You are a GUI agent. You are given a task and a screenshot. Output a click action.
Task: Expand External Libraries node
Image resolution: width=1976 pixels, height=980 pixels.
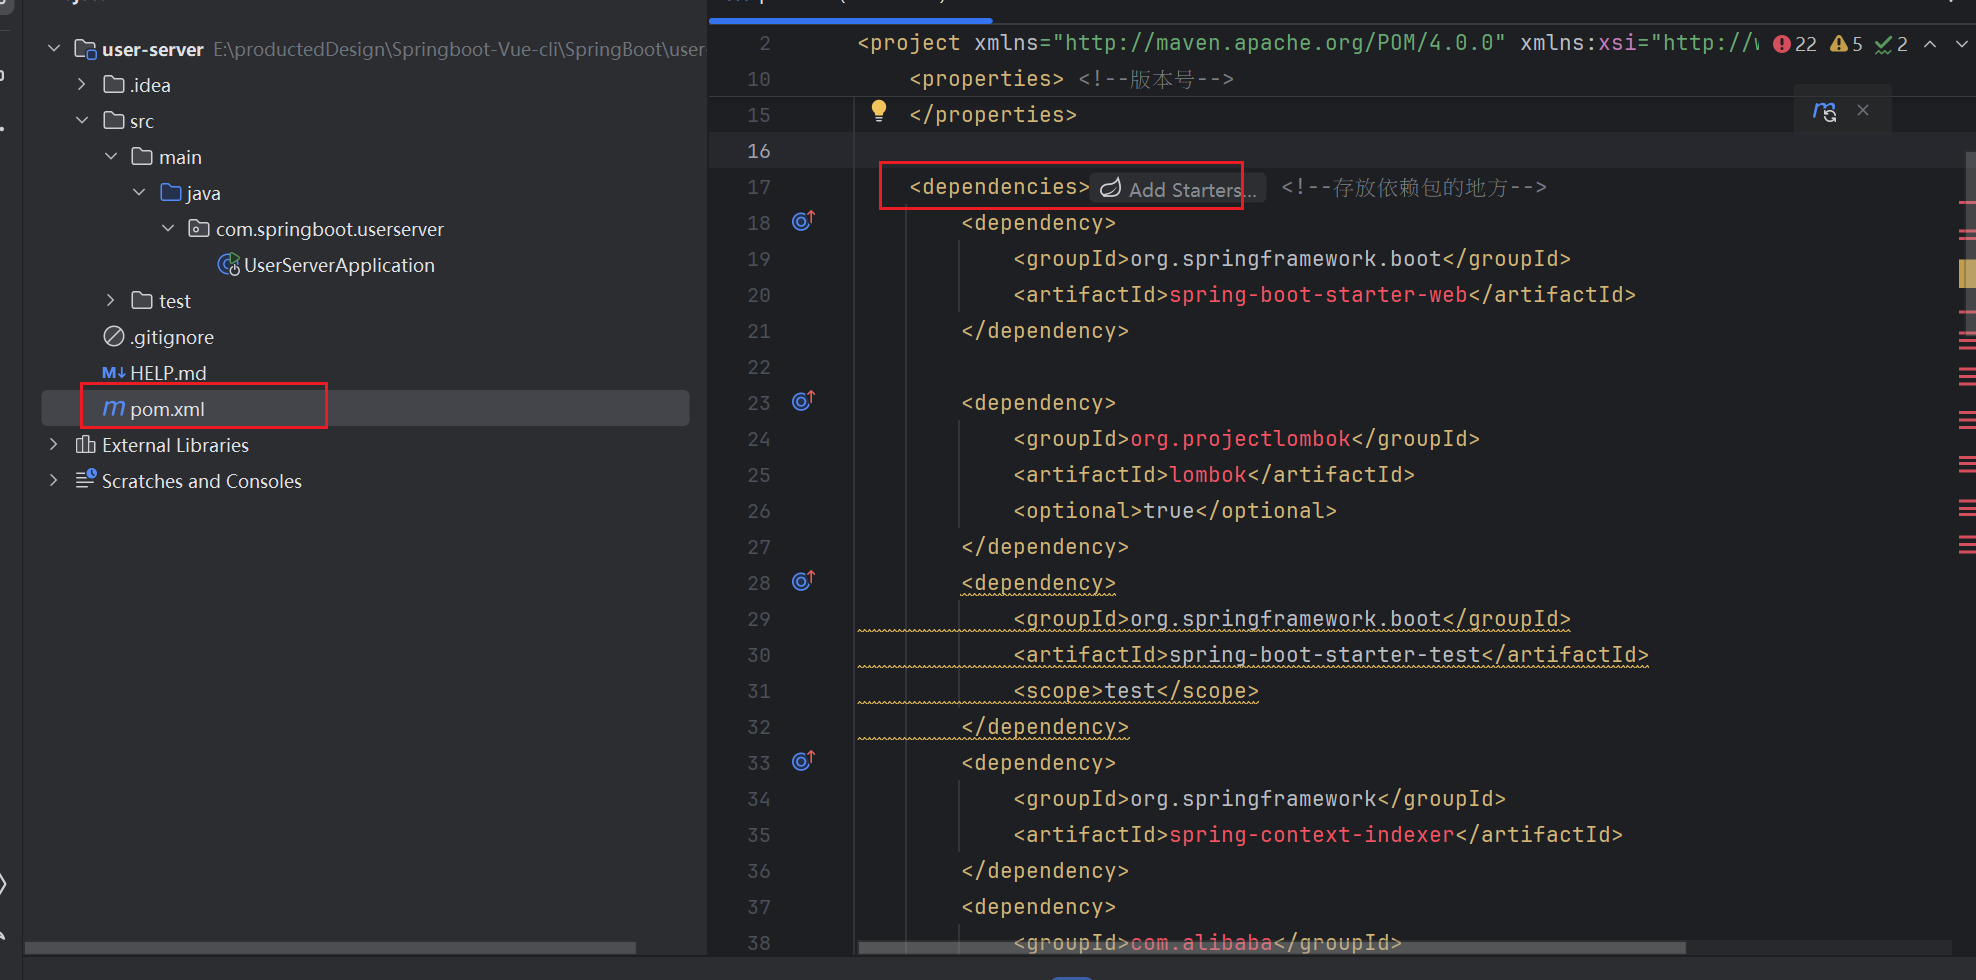54,445
